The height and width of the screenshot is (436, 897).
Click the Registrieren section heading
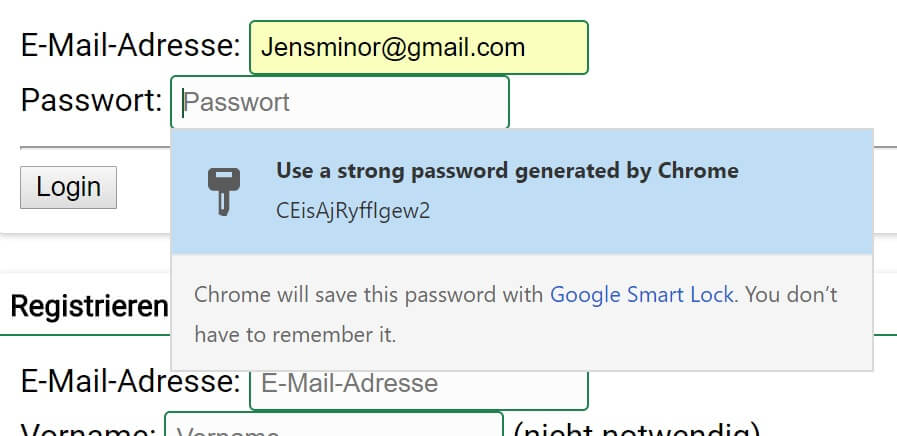pos(89,306)
